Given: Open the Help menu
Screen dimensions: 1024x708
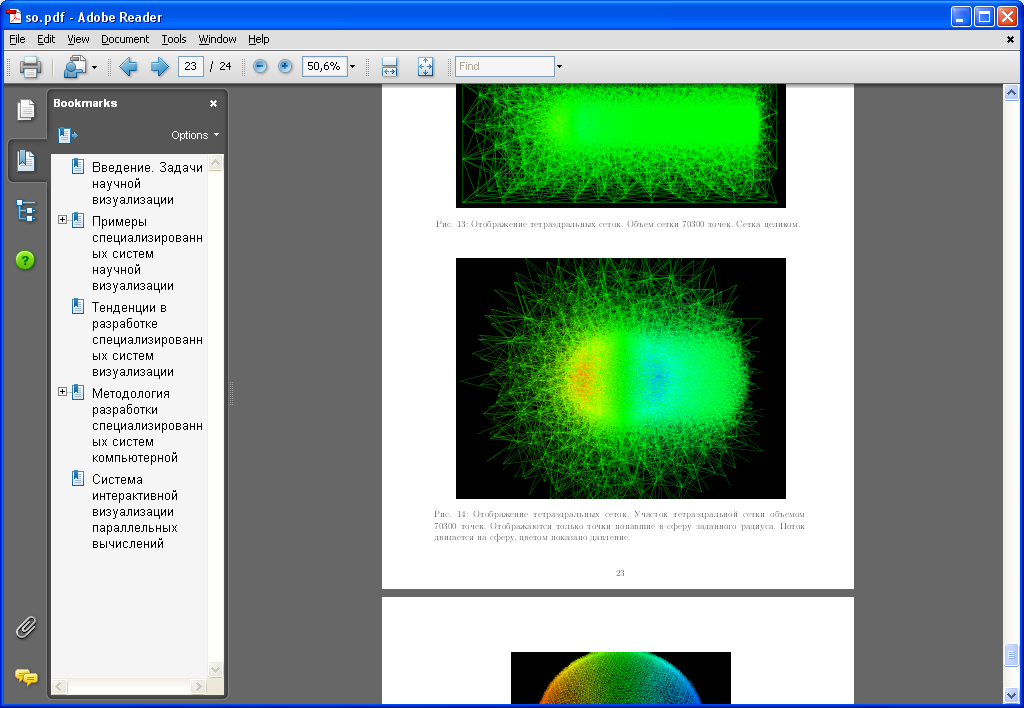Looking at the screenshot, I should (x=259, y=39).
